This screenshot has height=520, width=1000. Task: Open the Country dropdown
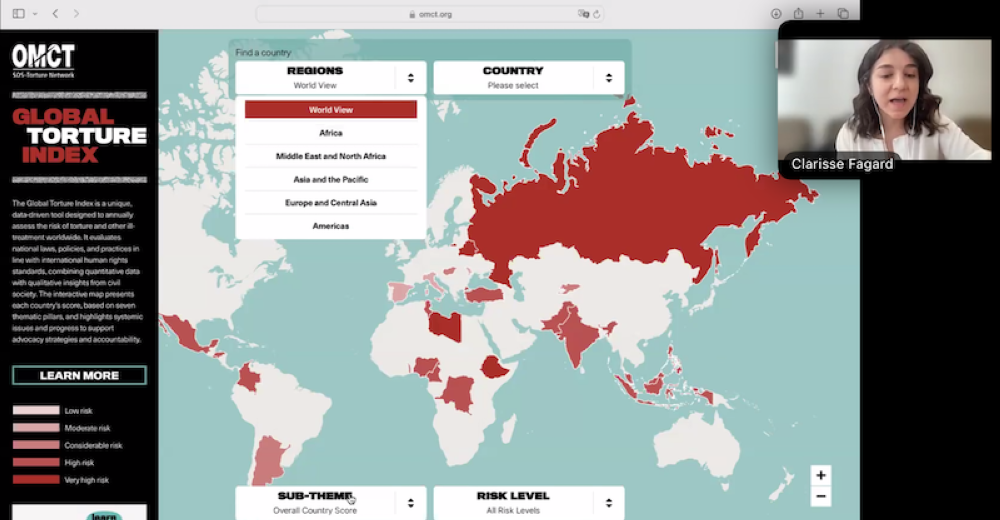click(529, 78)
